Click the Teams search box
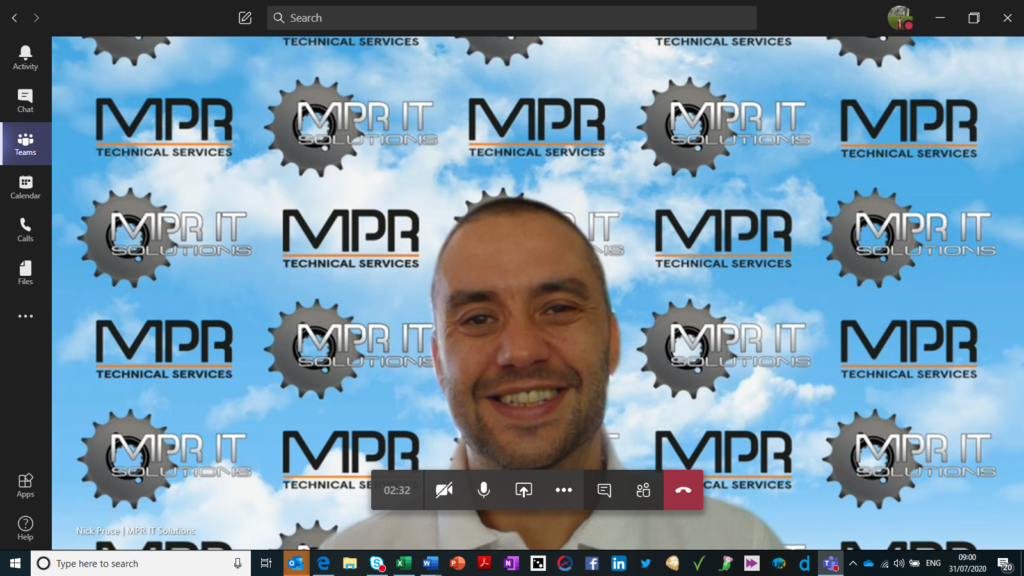Screen dimensions: 1024x576 pyautogui.click(x=511, y=18)
